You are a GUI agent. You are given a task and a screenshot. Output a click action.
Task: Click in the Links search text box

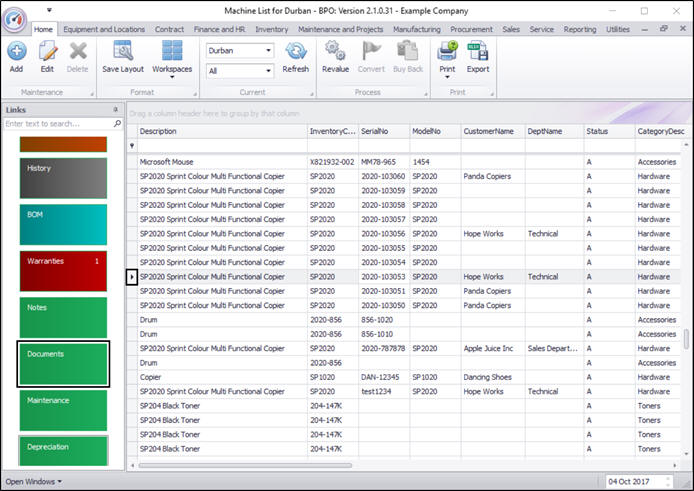(x=57, y=124)
